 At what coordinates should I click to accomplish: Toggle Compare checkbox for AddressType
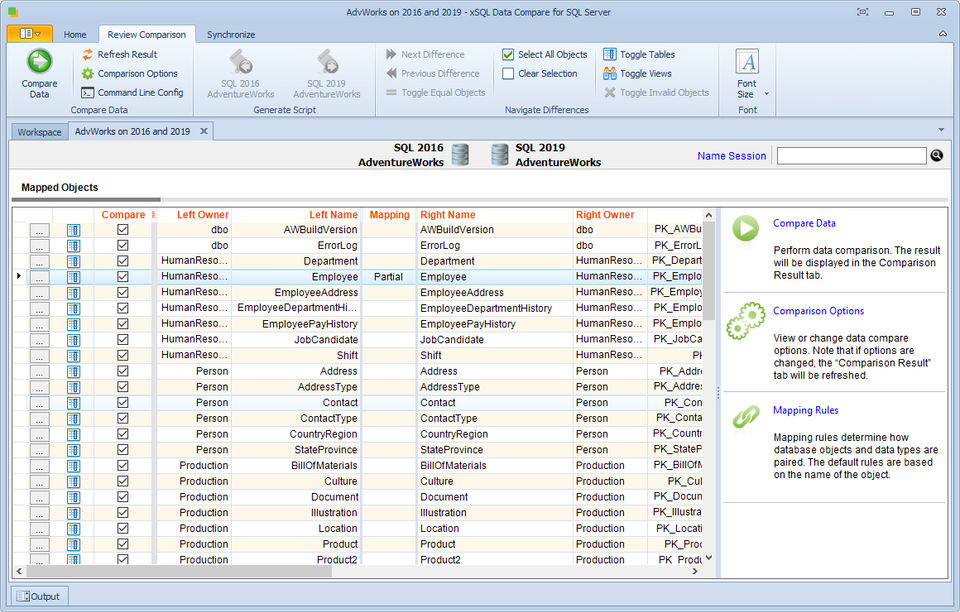[x=123, y=387]
